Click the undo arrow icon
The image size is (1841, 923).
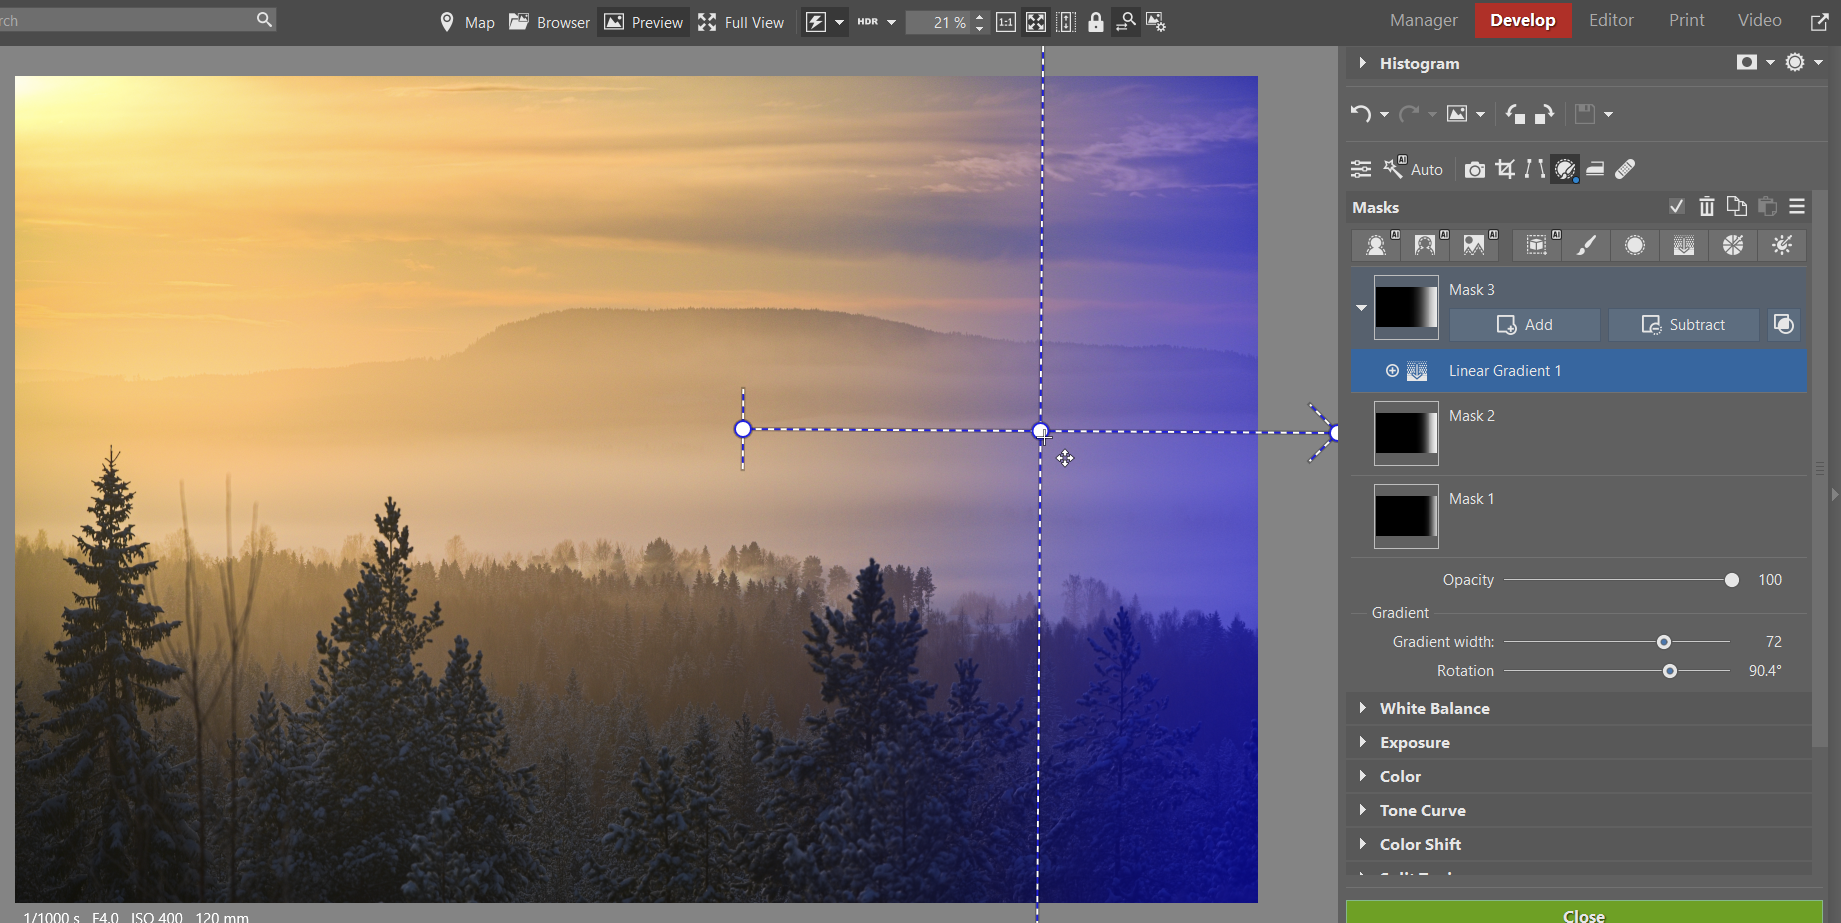pos(1360,114)
